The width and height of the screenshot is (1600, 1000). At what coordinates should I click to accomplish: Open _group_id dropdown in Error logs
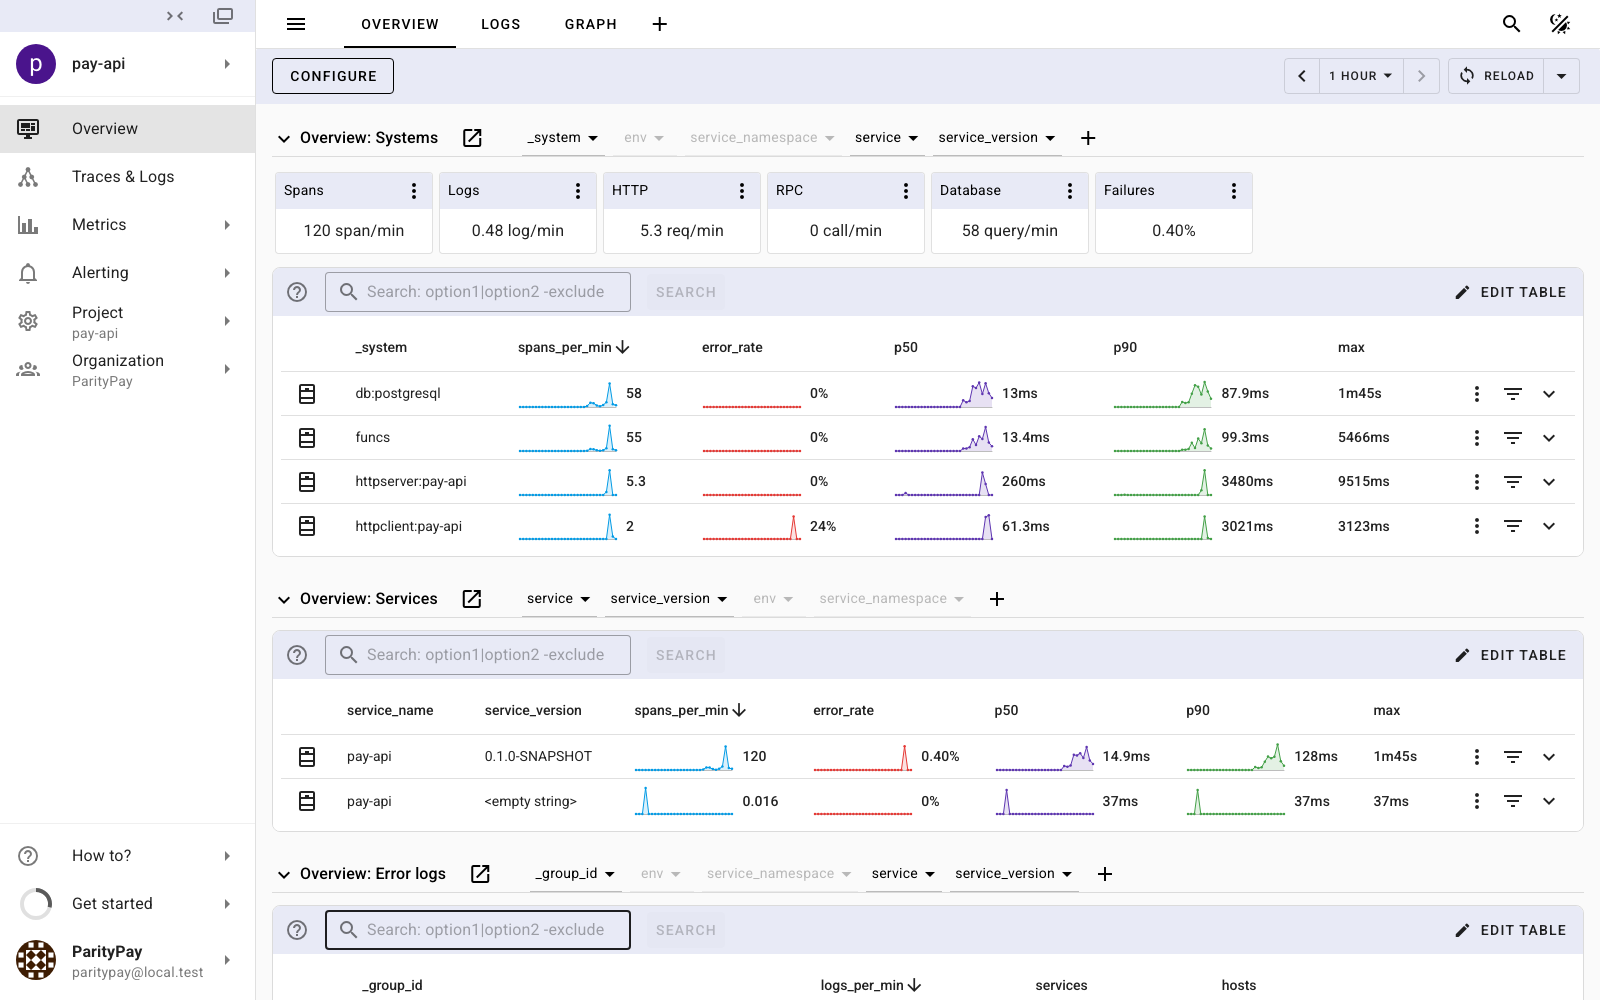pos(576,874)
